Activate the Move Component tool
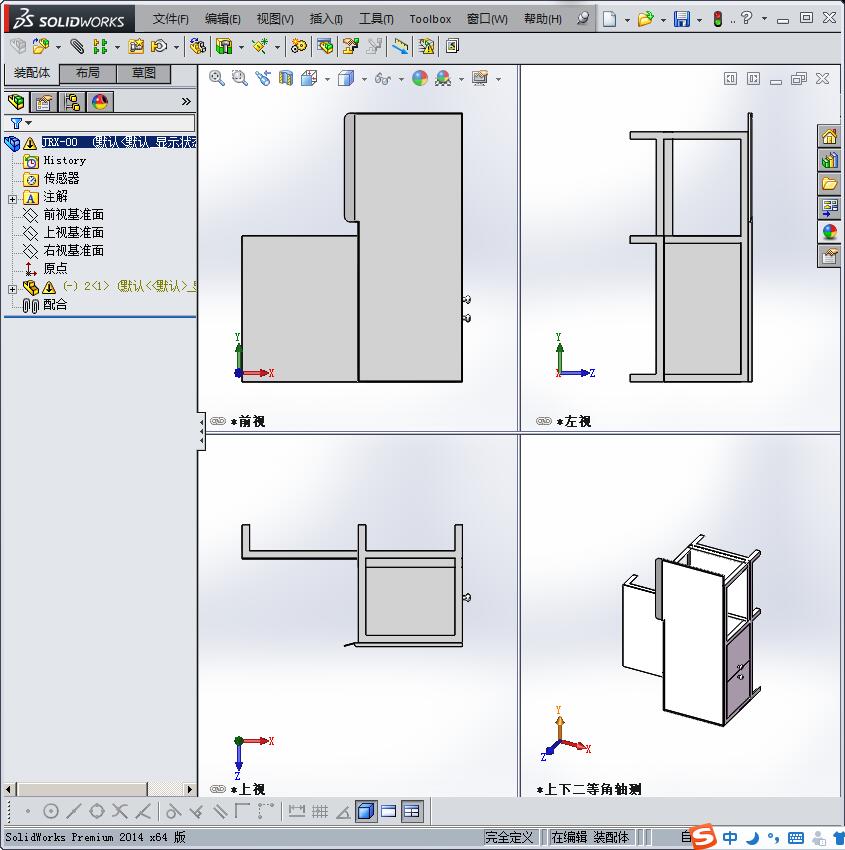The image size is (845, 850). tap(159, 47)
